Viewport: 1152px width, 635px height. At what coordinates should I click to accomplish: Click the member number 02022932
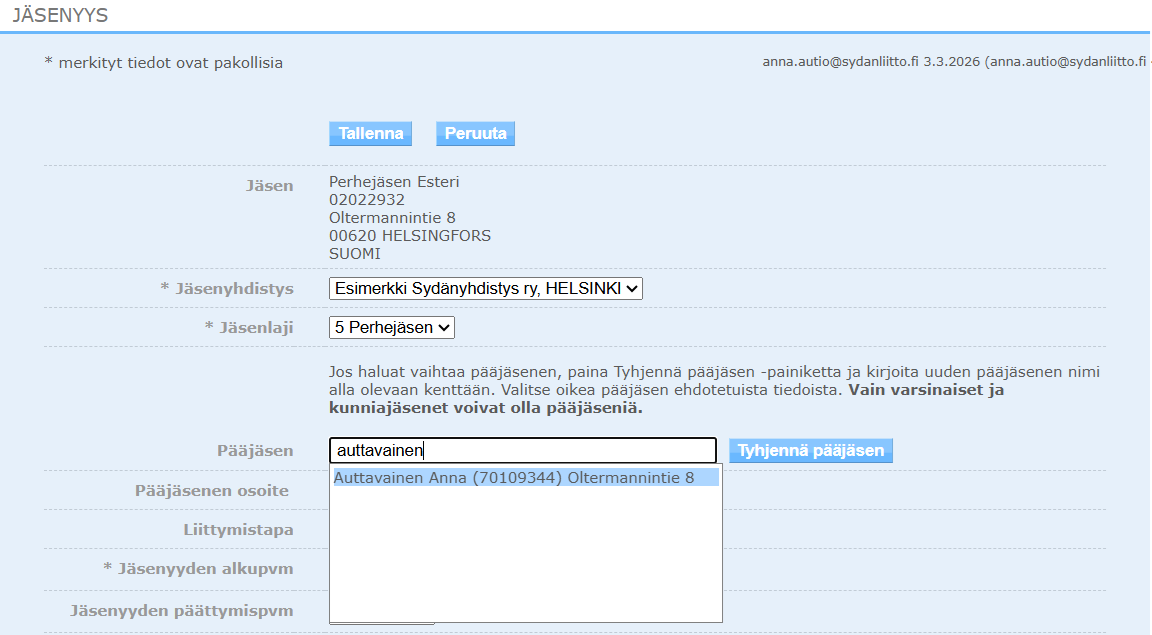tap(367, 200)
